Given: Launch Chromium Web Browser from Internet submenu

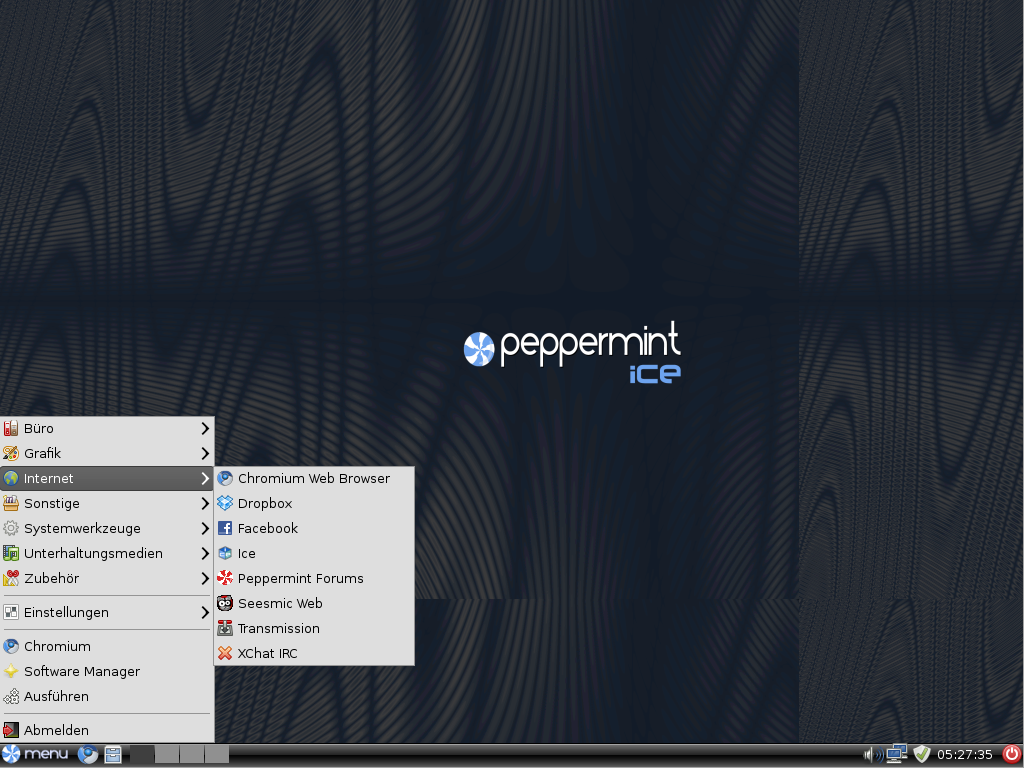Looking at the screenshot, I should [x=313, y=478].
